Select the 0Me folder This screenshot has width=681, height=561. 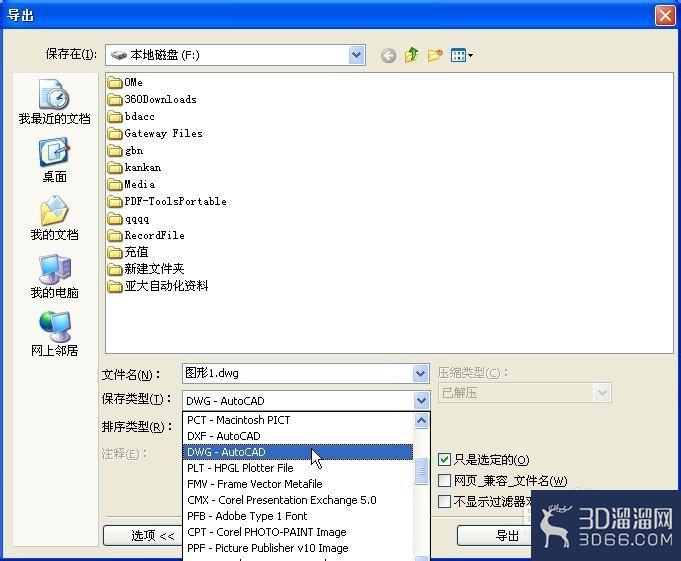click(x=125, y=82)
